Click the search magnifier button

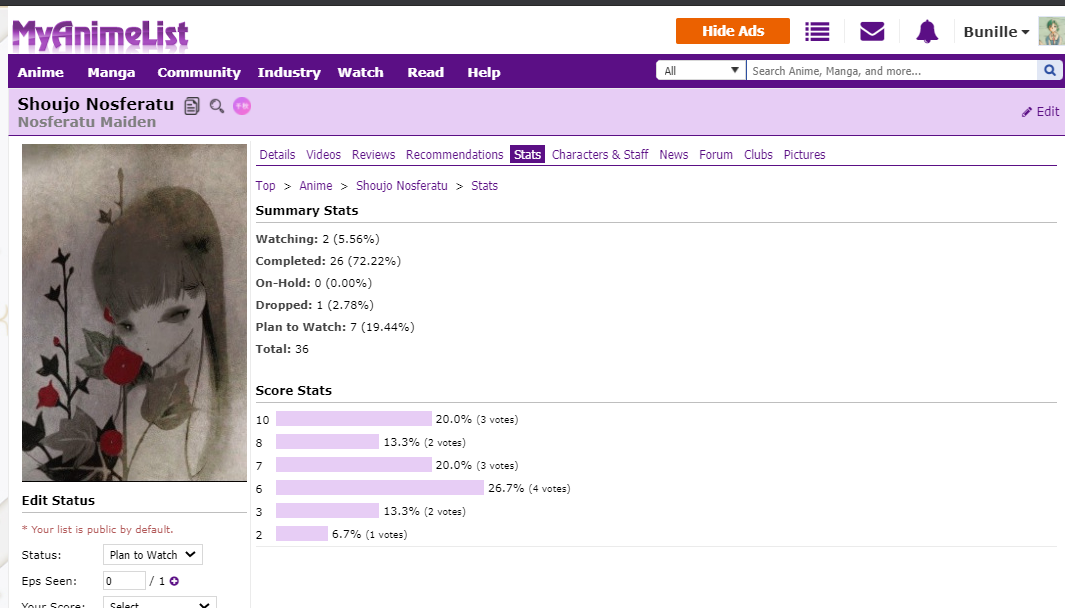point(1049,71)
